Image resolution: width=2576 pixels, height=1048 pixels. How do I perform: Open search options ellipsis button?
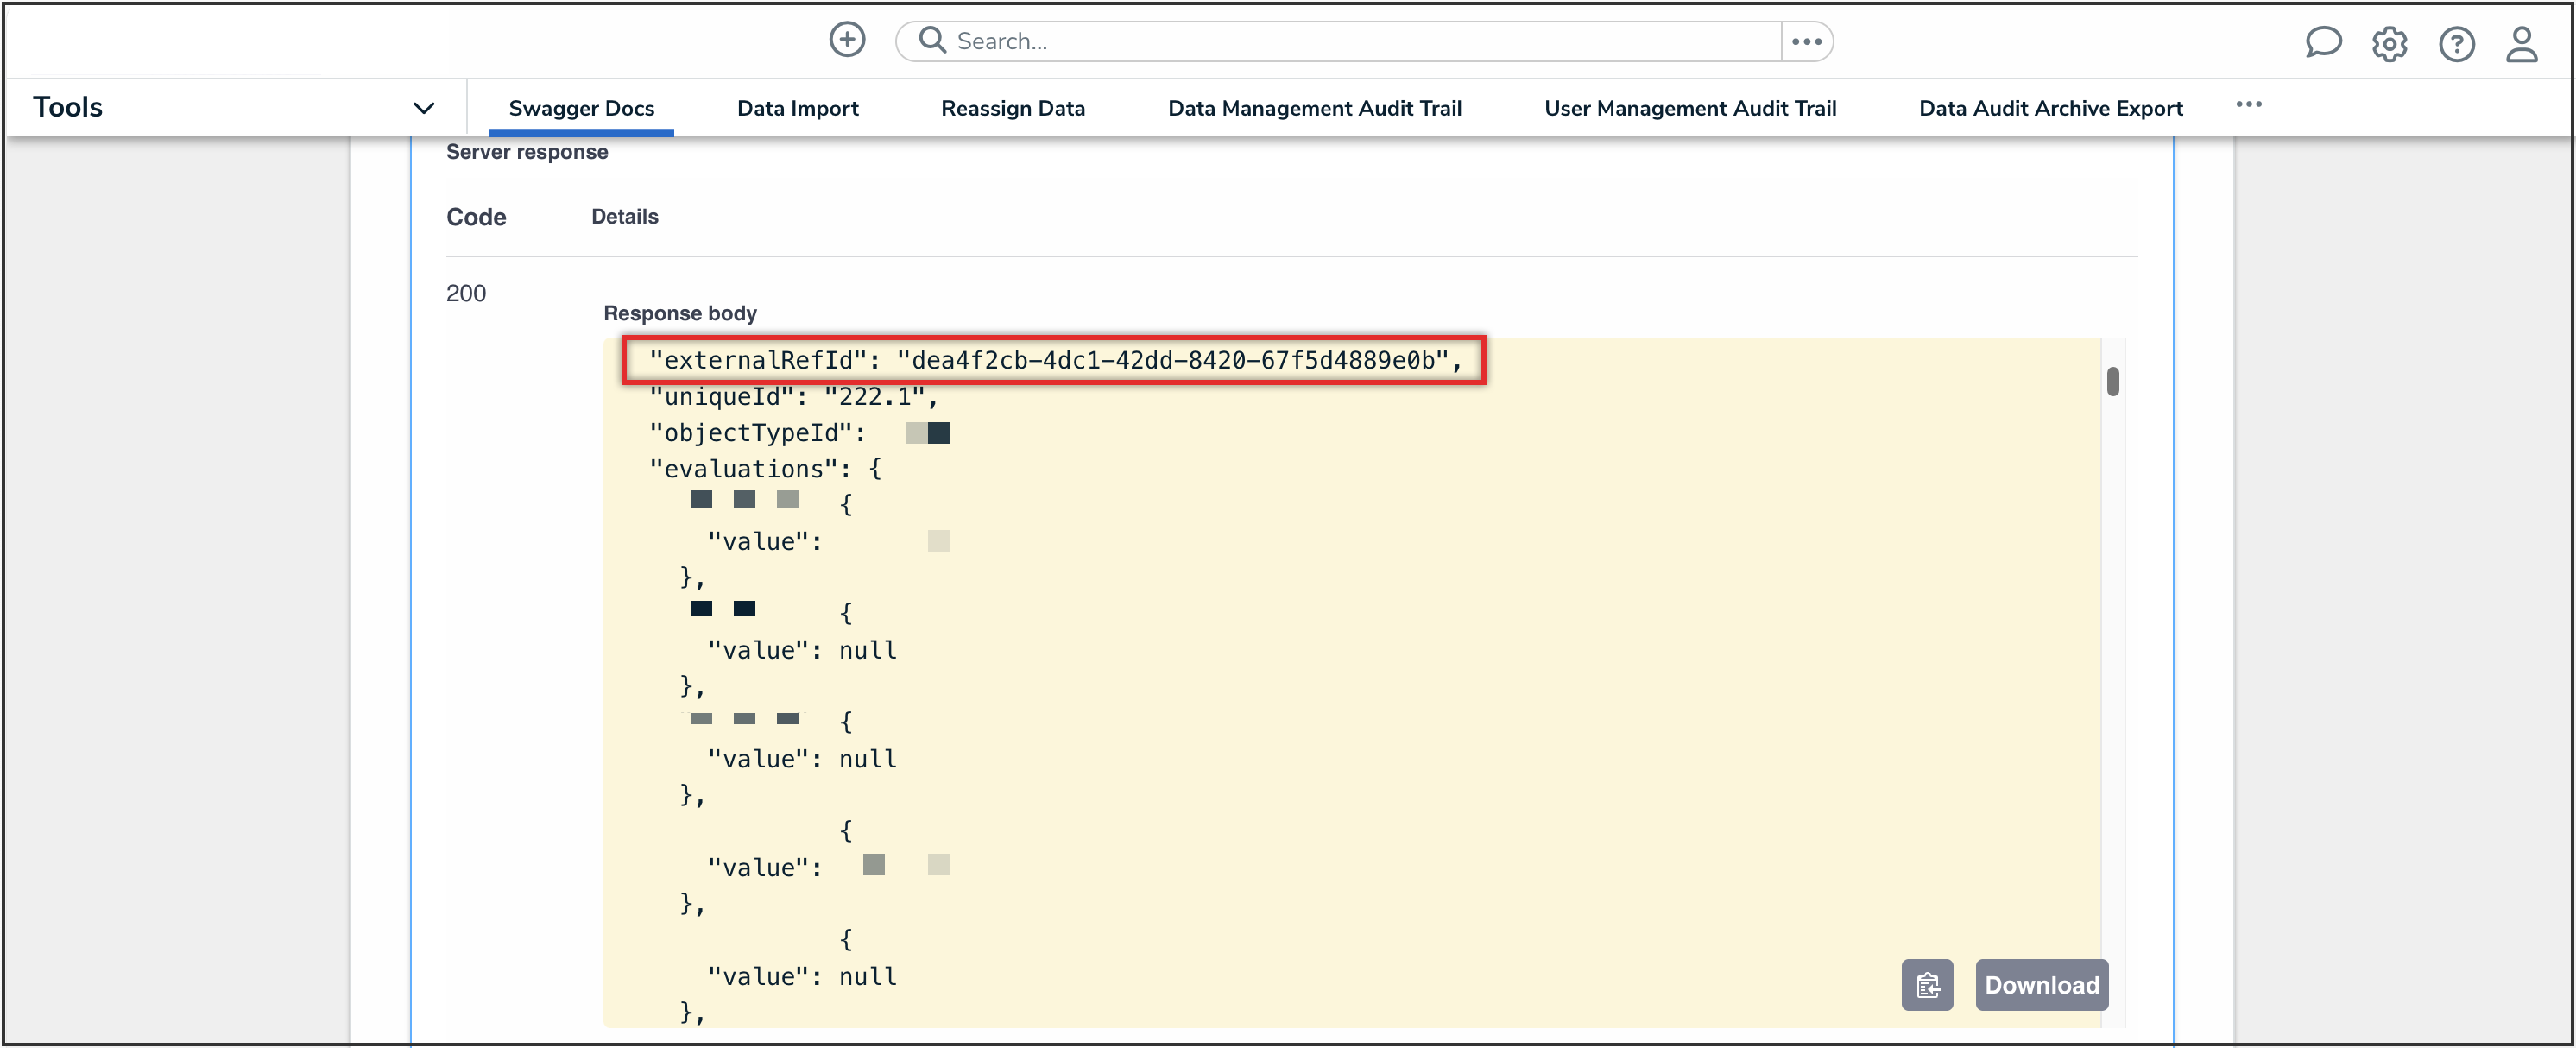[1806, 41]
